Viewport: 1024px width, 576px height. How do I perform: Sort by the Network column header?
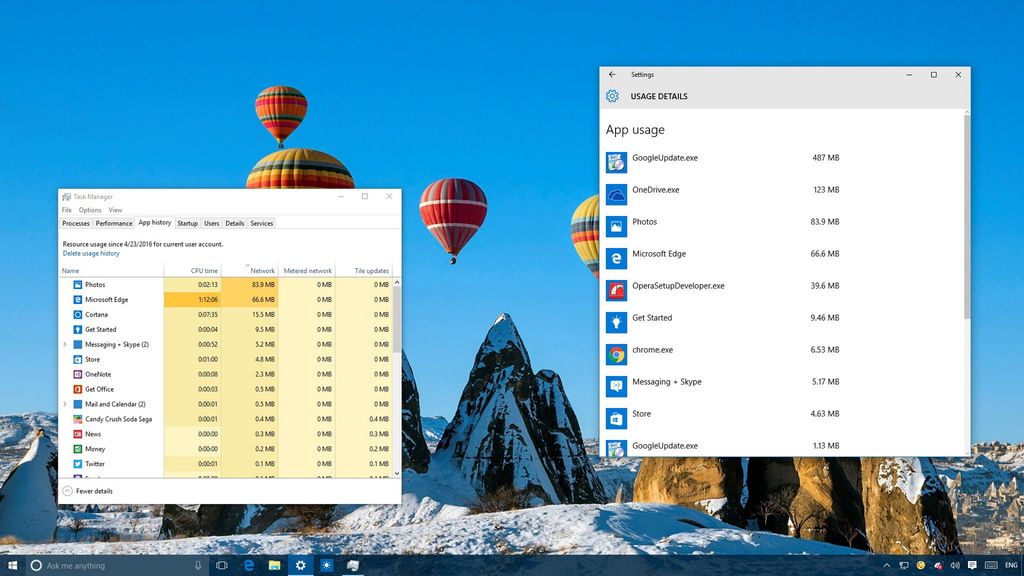[262, 270]
